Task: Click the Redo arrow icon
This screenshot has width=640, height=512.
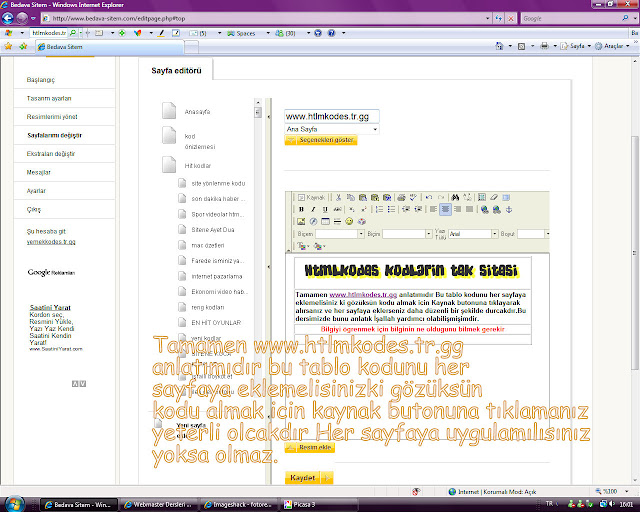Action: coord(441,197)
